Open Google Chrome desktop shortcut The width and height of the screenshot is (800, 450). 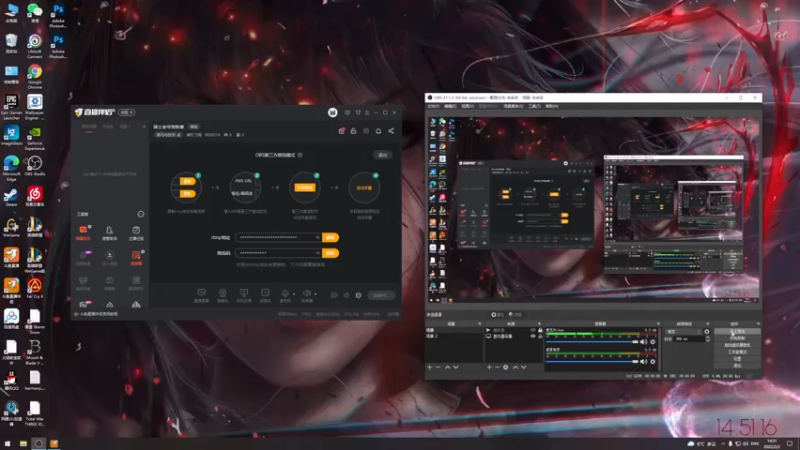pos(35,77)
